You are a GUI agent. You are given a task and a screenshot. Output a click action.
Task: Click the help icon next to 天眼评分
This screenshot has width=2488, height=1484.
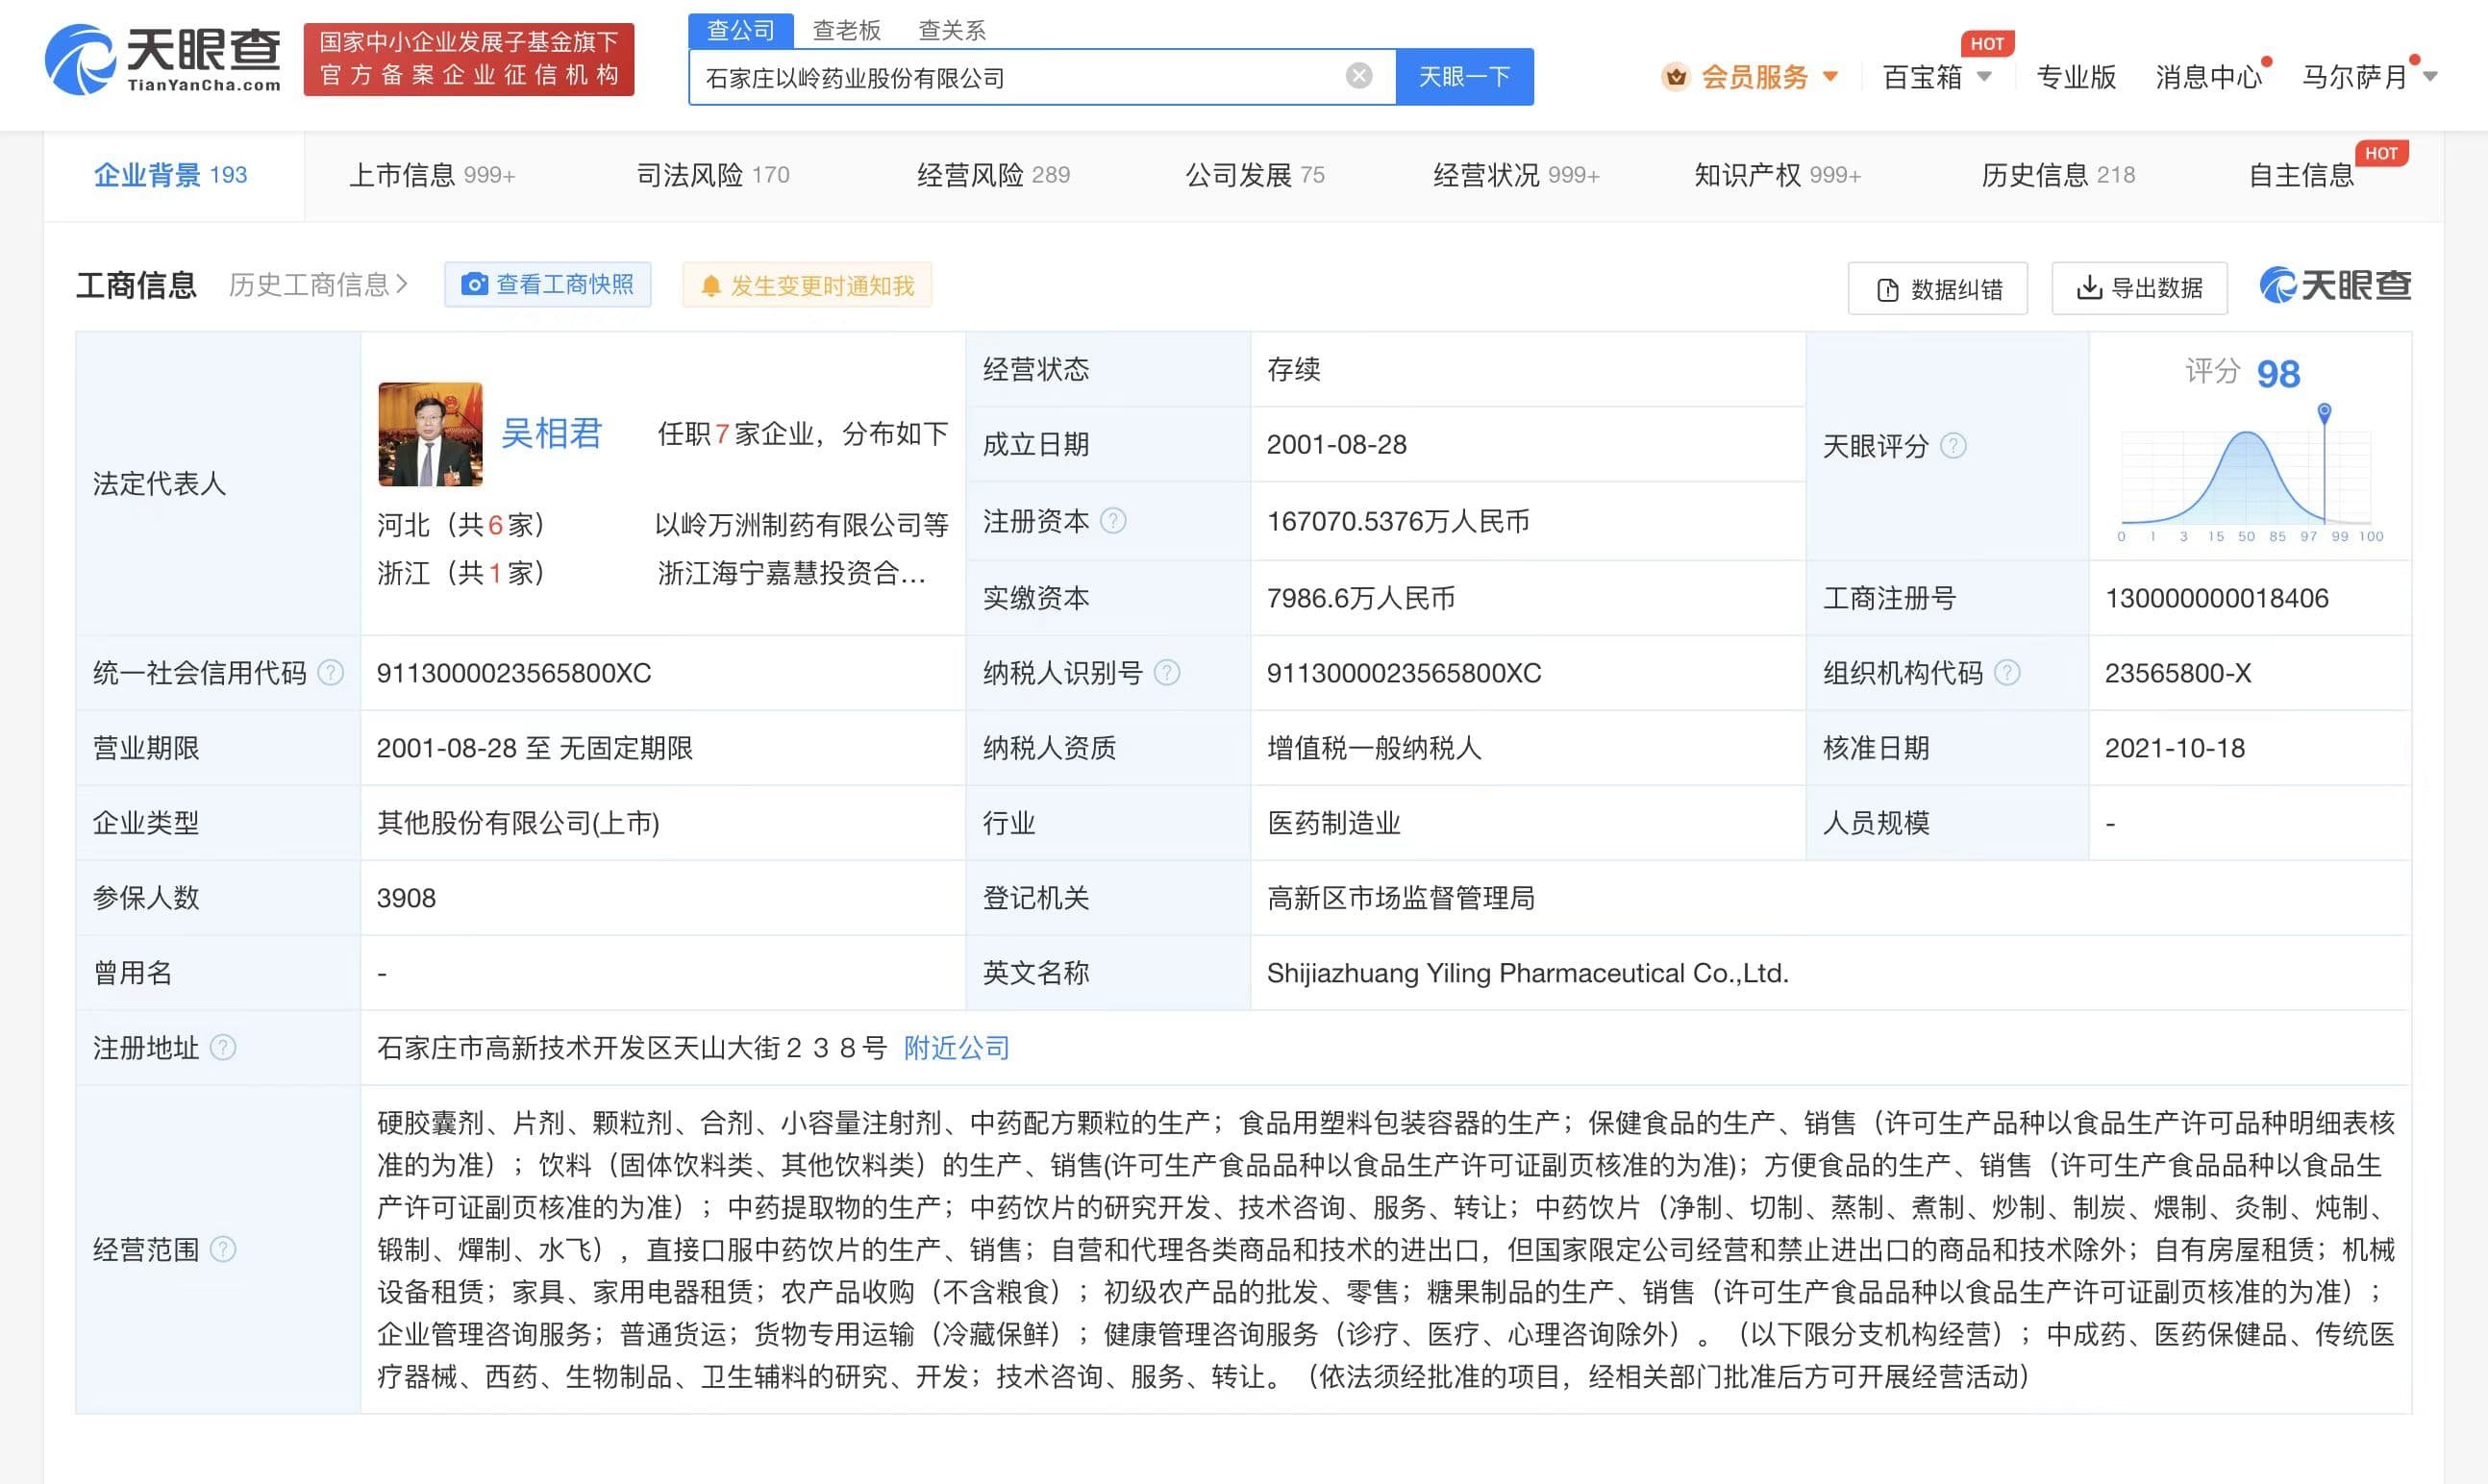[x=1953, y=446]
